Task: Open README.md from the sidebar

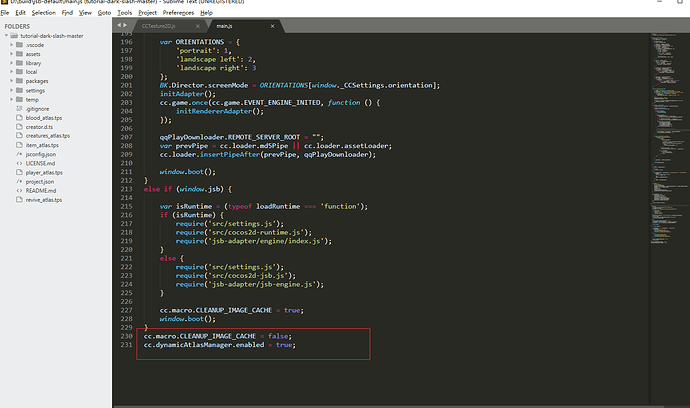Action: tap(41, 191)
